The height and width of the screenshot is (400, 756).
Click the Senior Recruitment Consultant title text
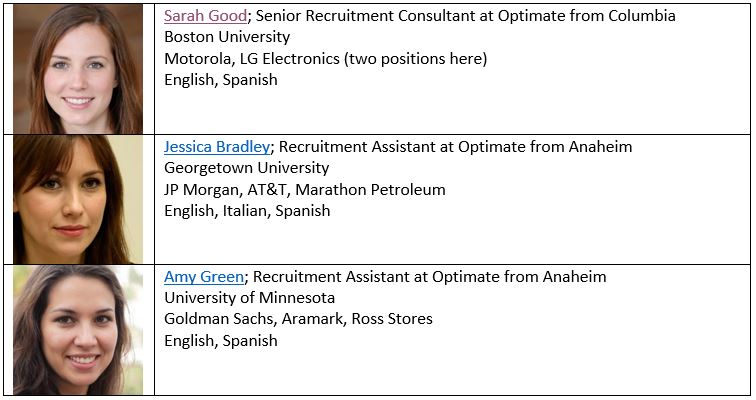pos(342,16)
